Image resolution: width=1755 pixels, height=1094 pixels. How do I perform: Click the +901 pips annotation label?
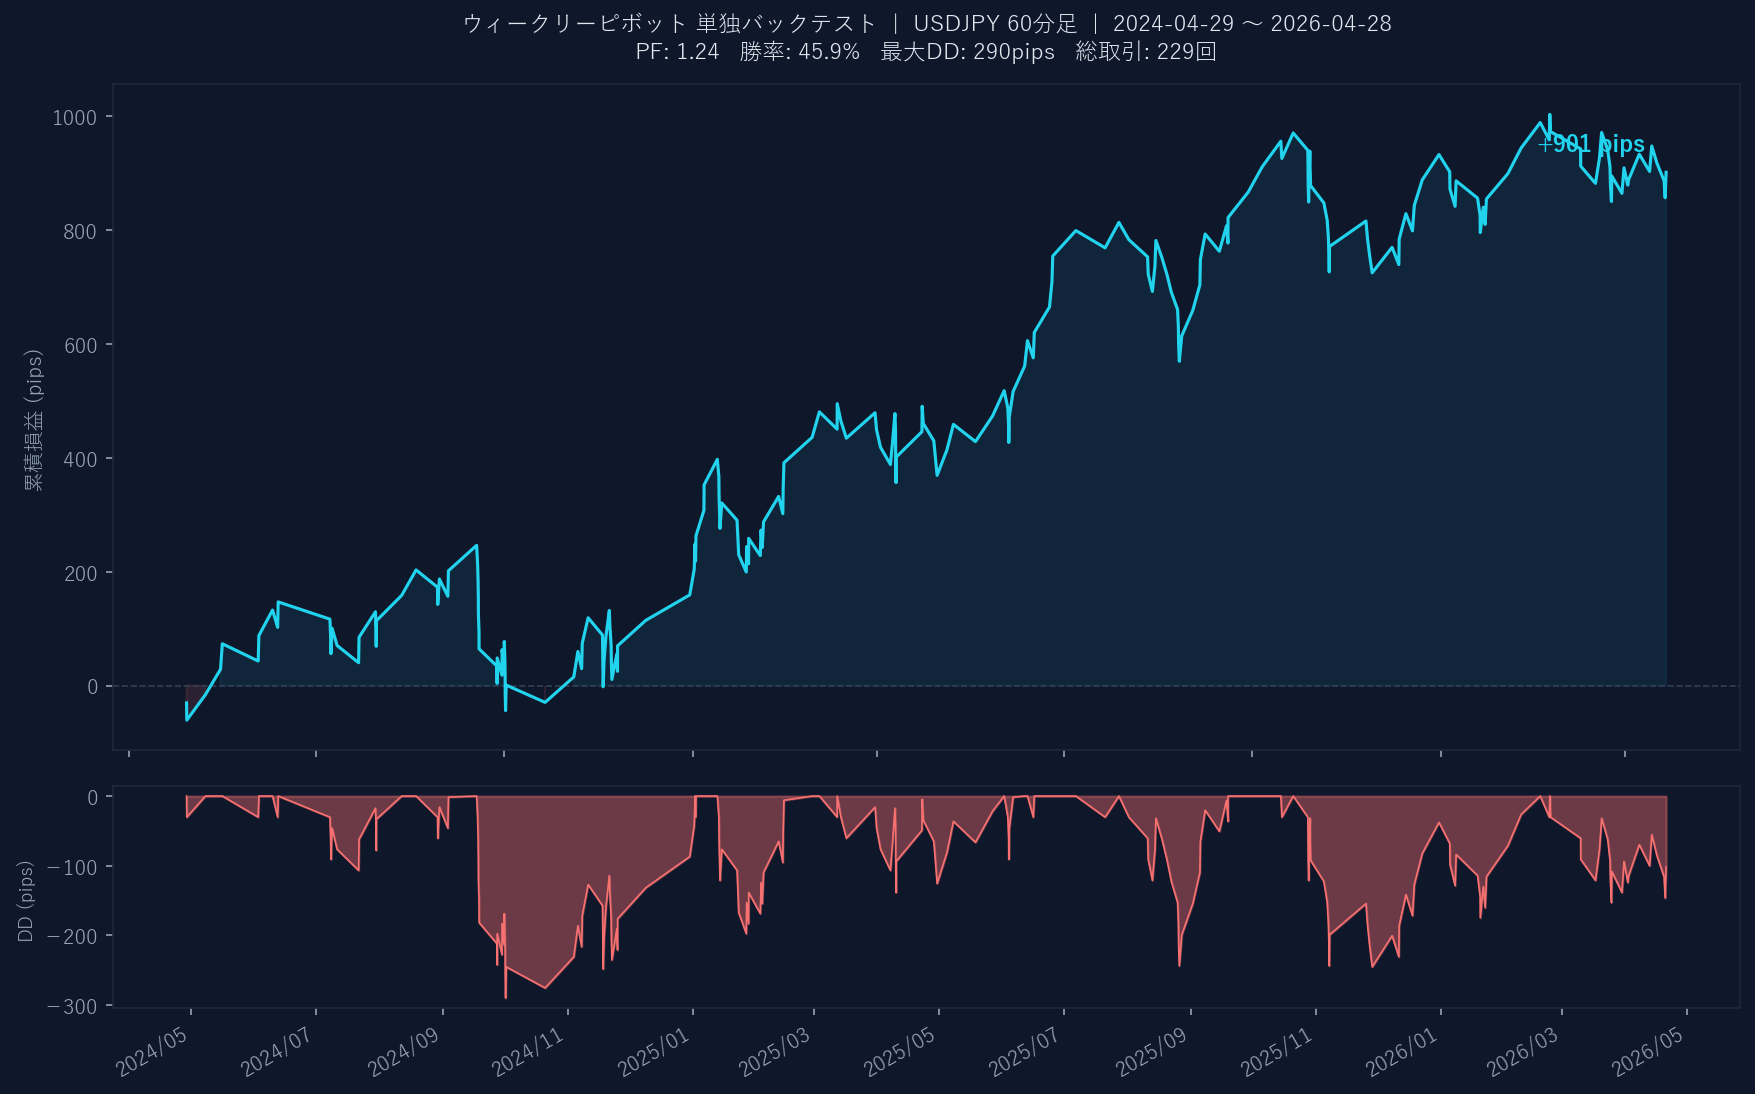1591,145
